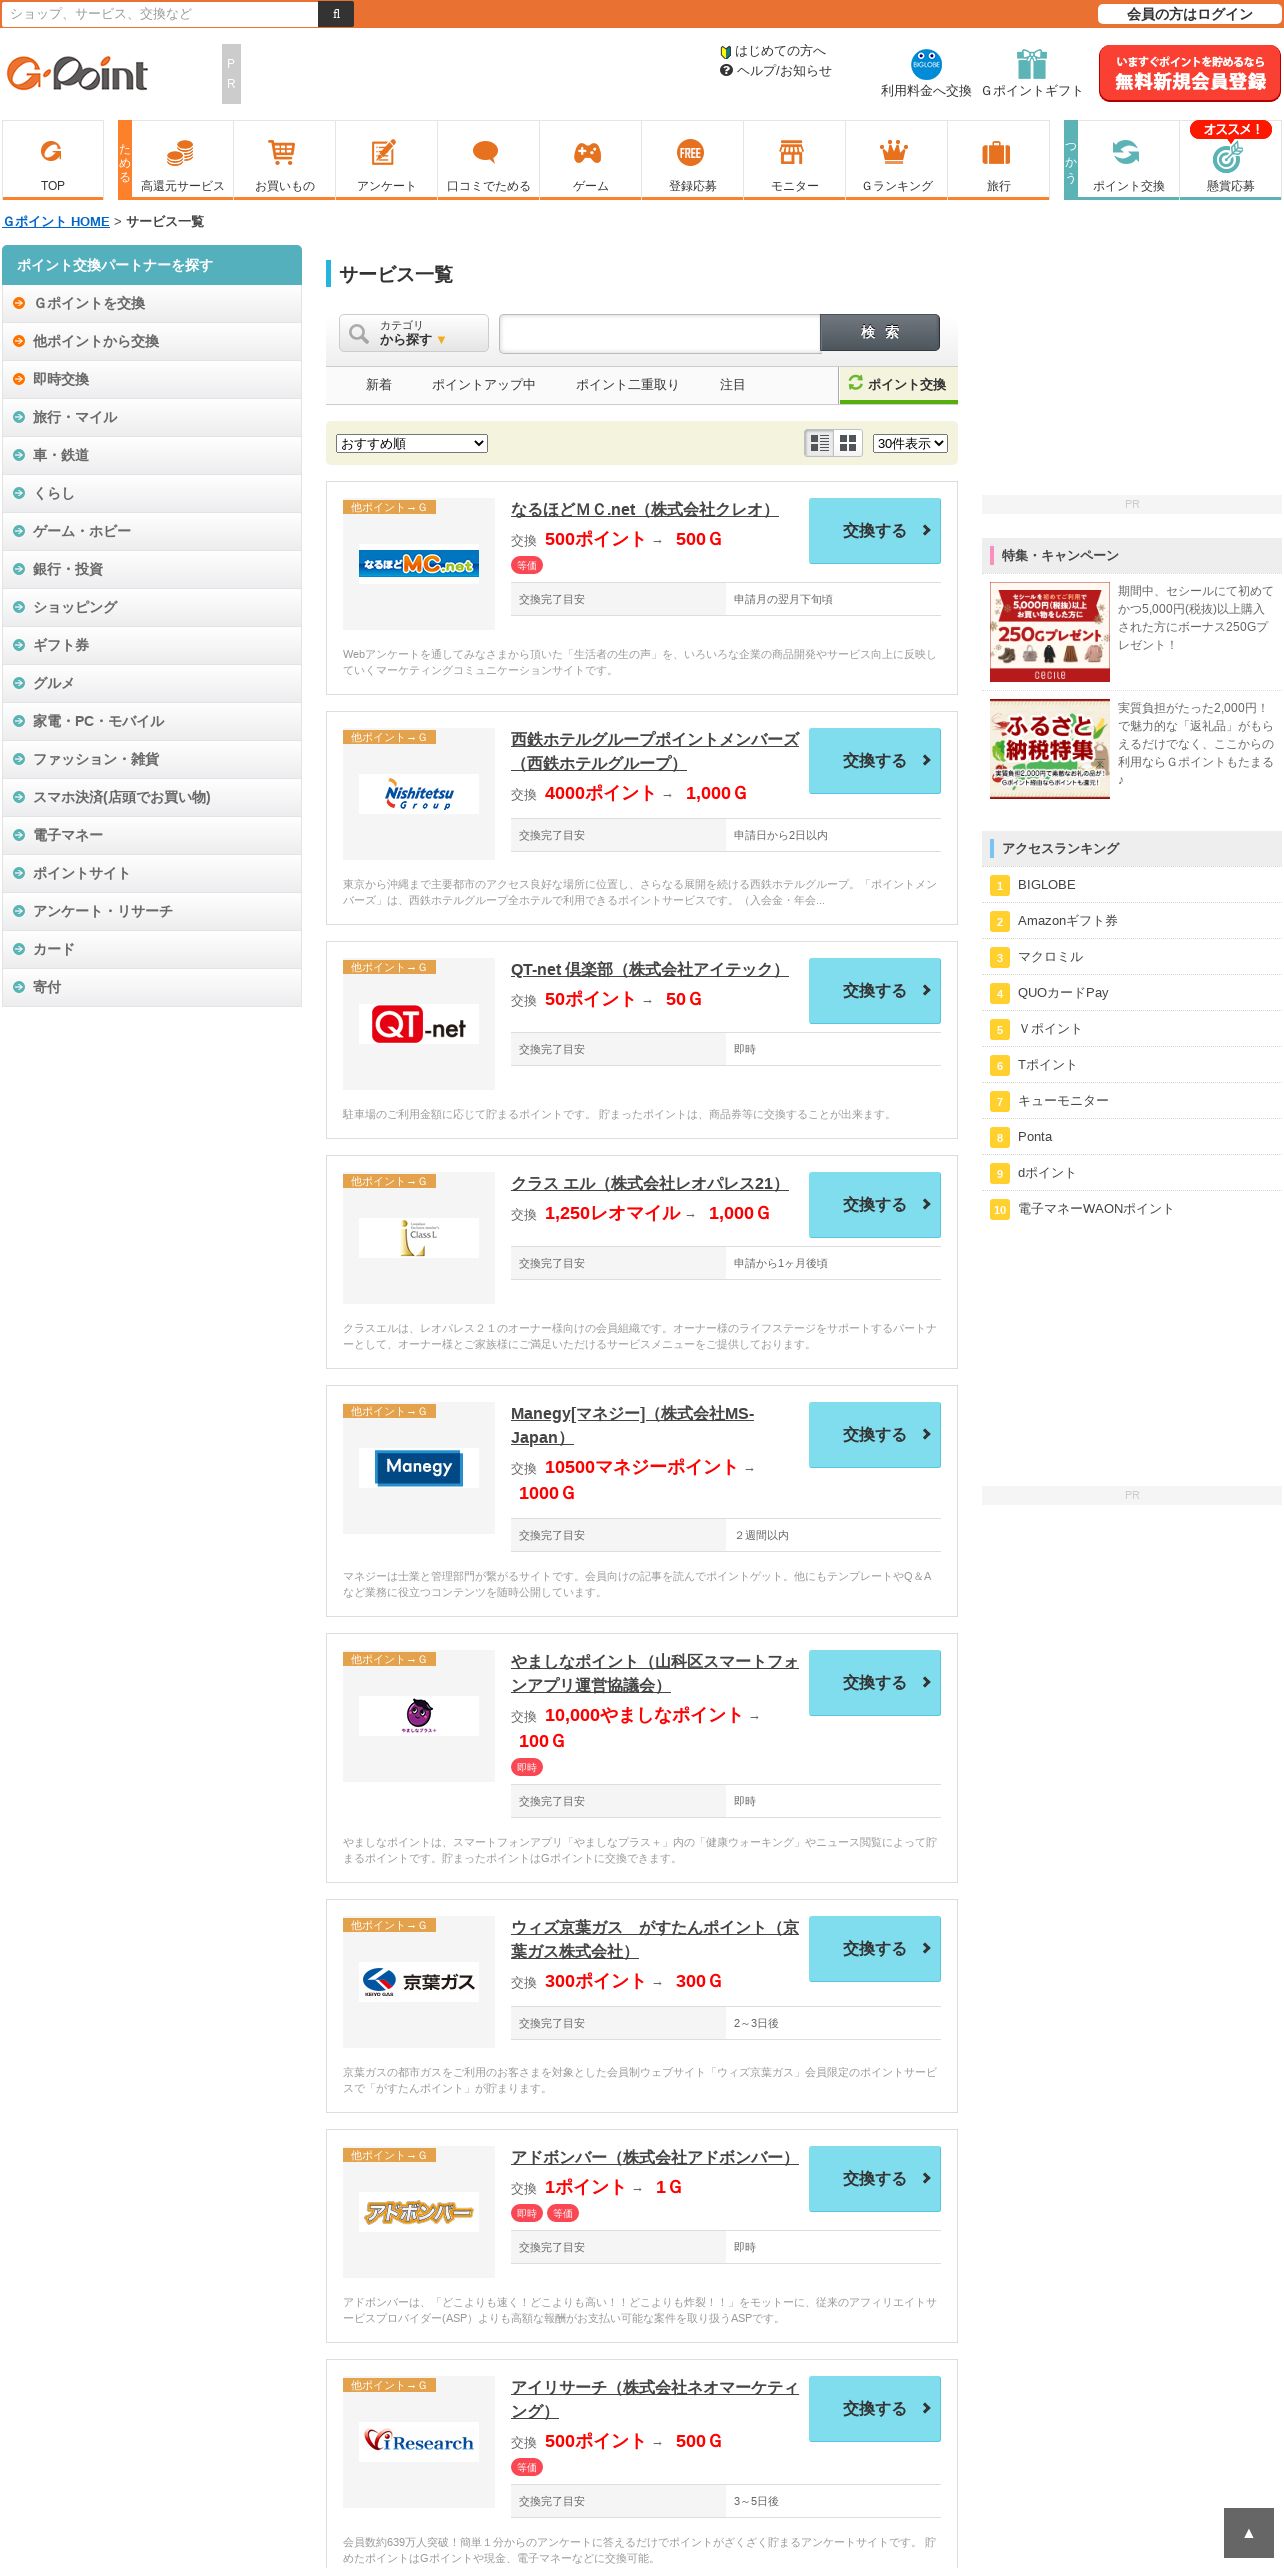The image size is (1284, 2568).
Task: Open 電子マネー sidebar category
Action: point(152,835)
